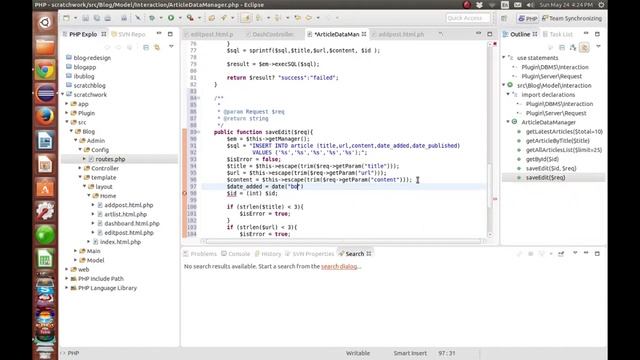640x360 pixels.
Task: Collapse All in PHP Explorer toolbar
Action: (x=146, y=47)
